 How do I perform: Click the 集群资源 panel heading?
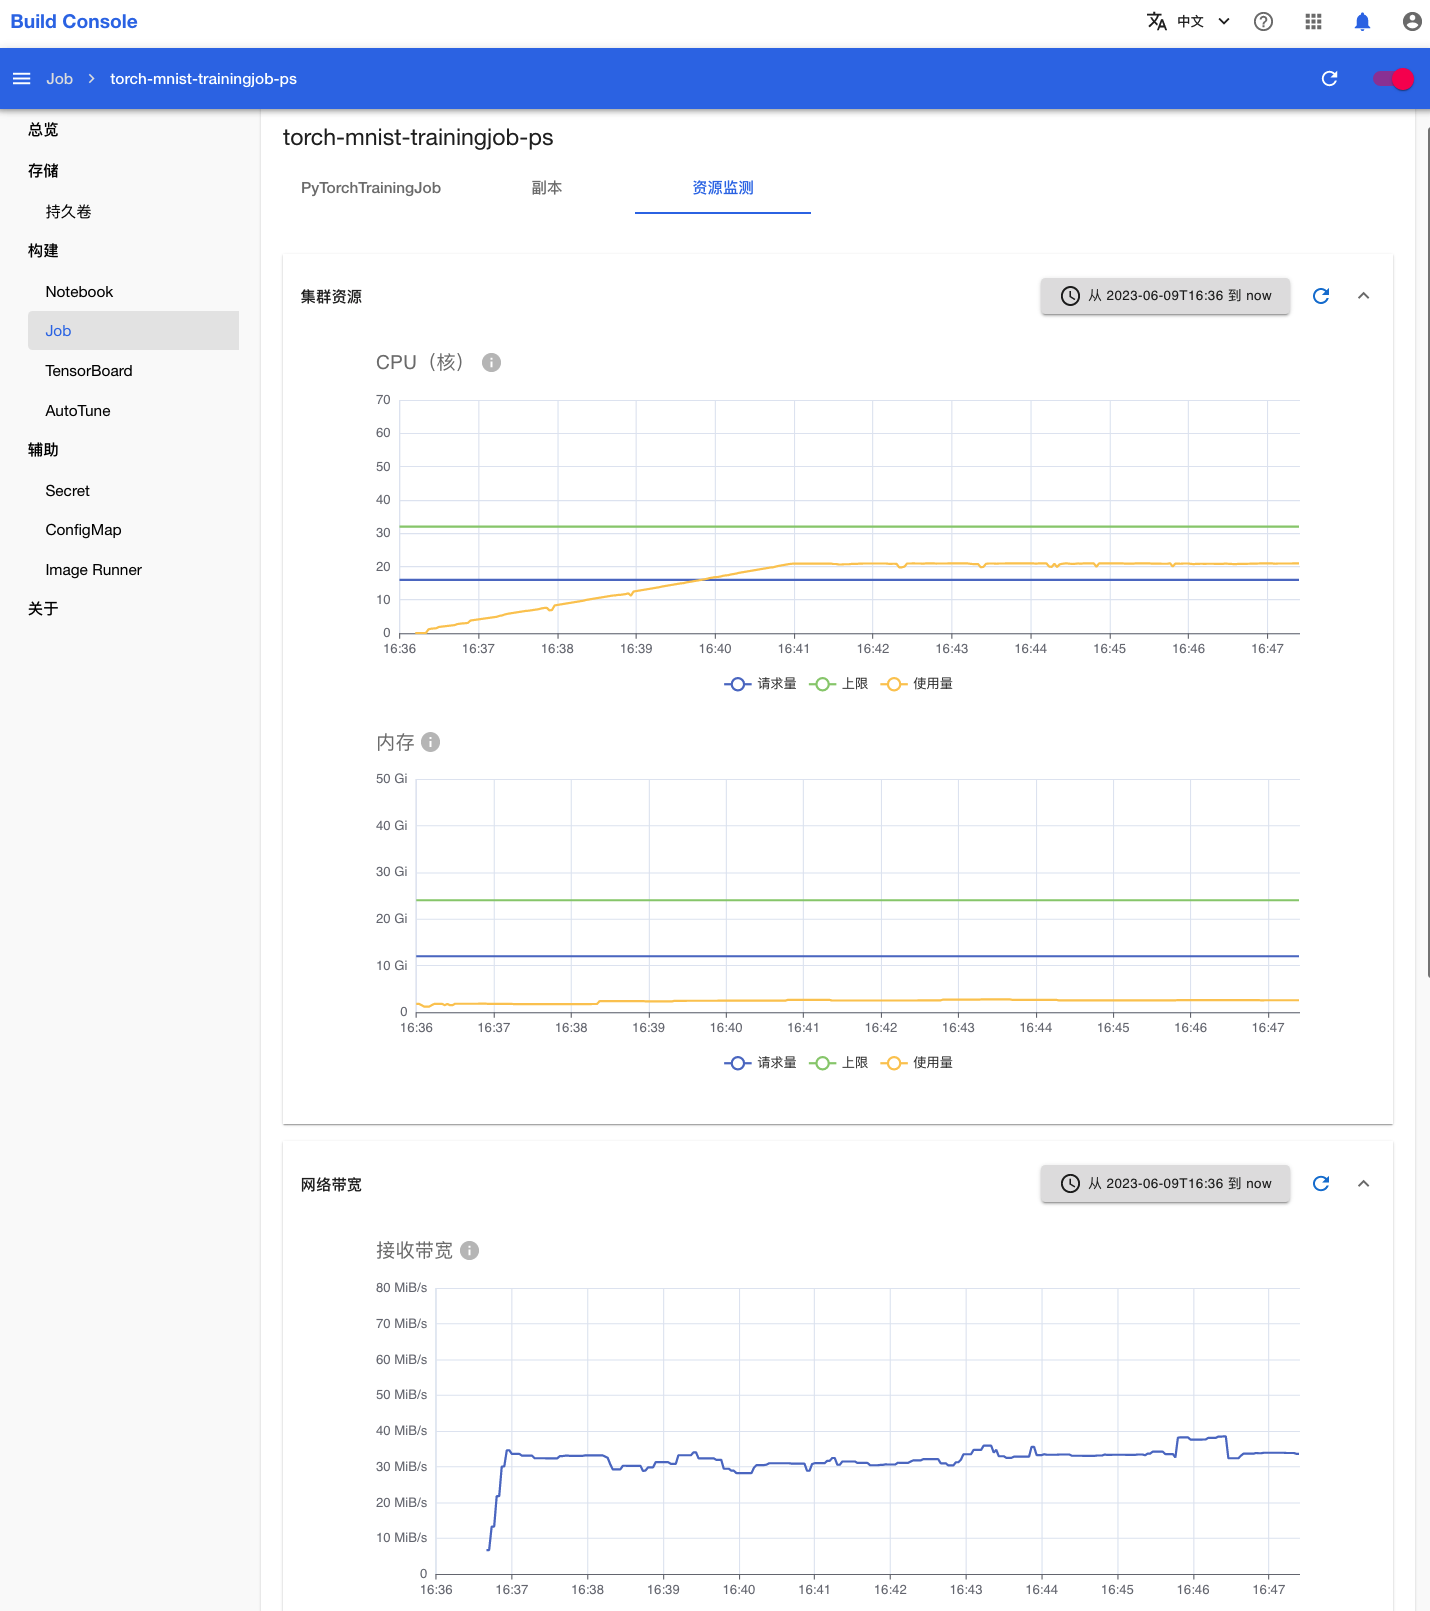(331, 297)
